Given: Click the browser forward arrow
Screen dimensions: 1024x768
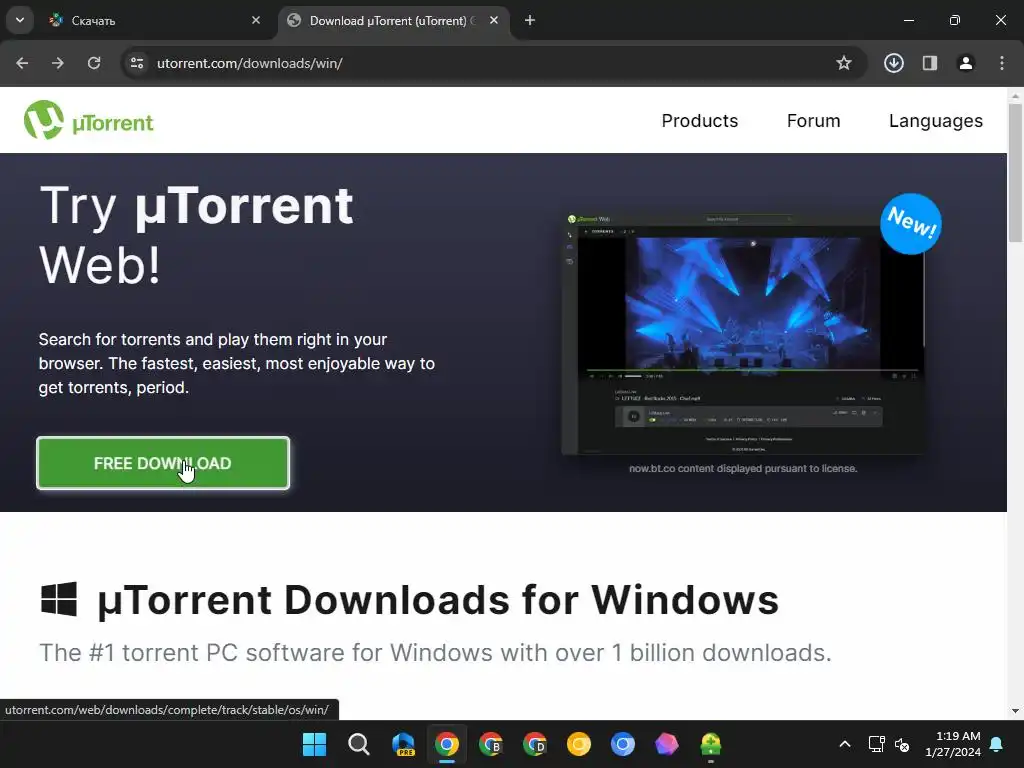Looking at the screenshot, I should [58, 63].
